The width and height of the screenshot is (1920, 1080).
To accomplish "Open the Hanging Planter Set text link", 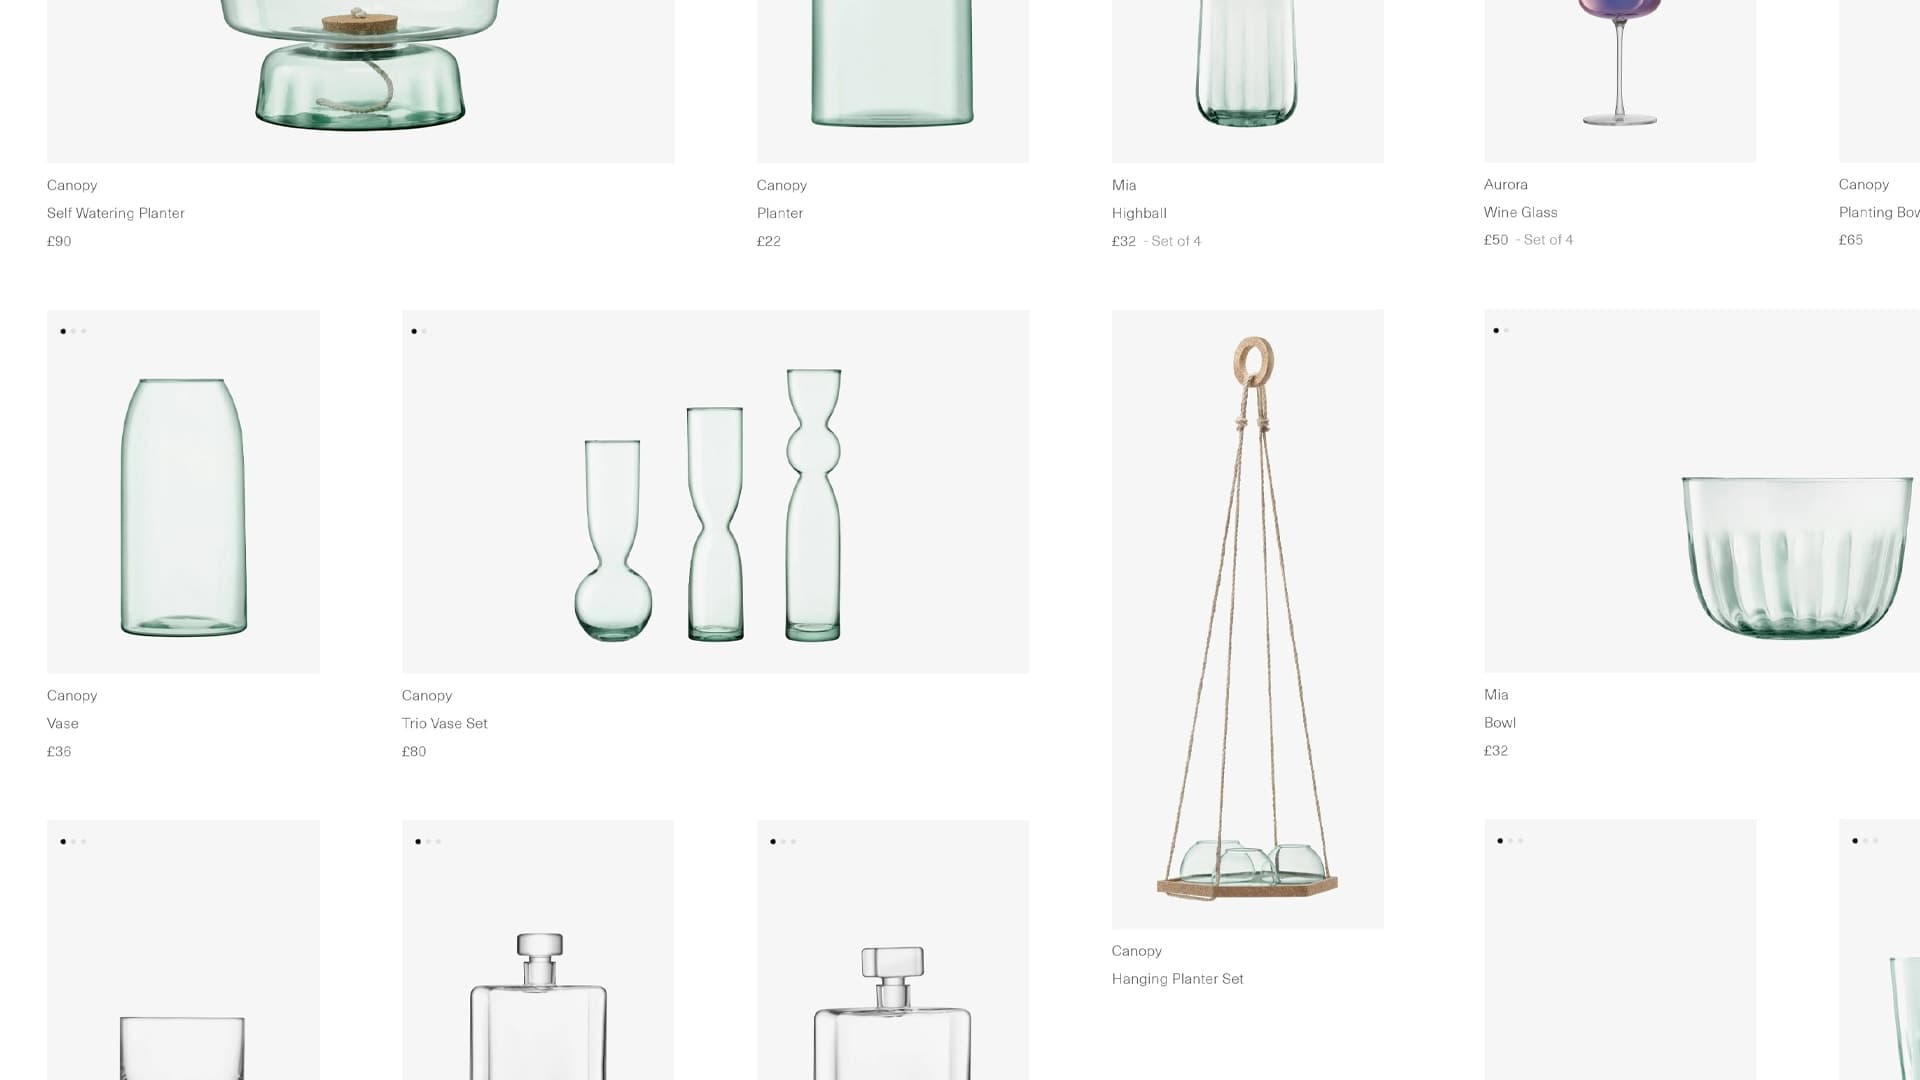I will [1178, 979].
